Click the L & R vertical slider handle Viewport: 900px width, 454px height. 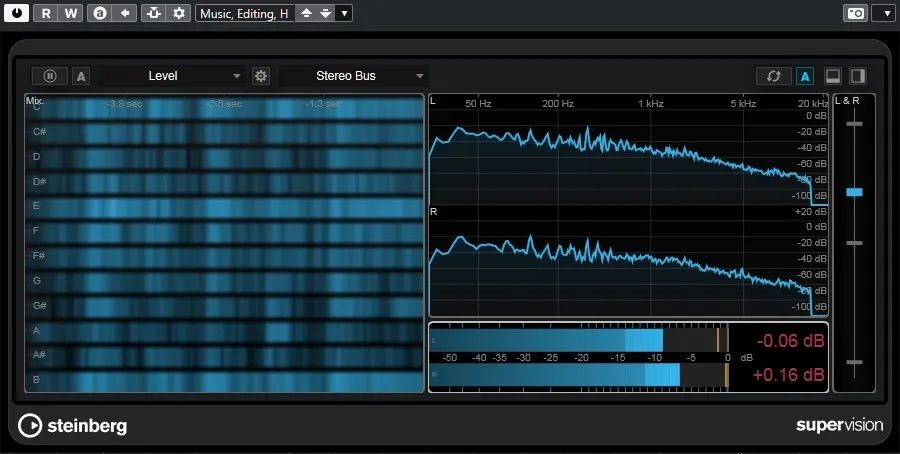coord(854,192)
